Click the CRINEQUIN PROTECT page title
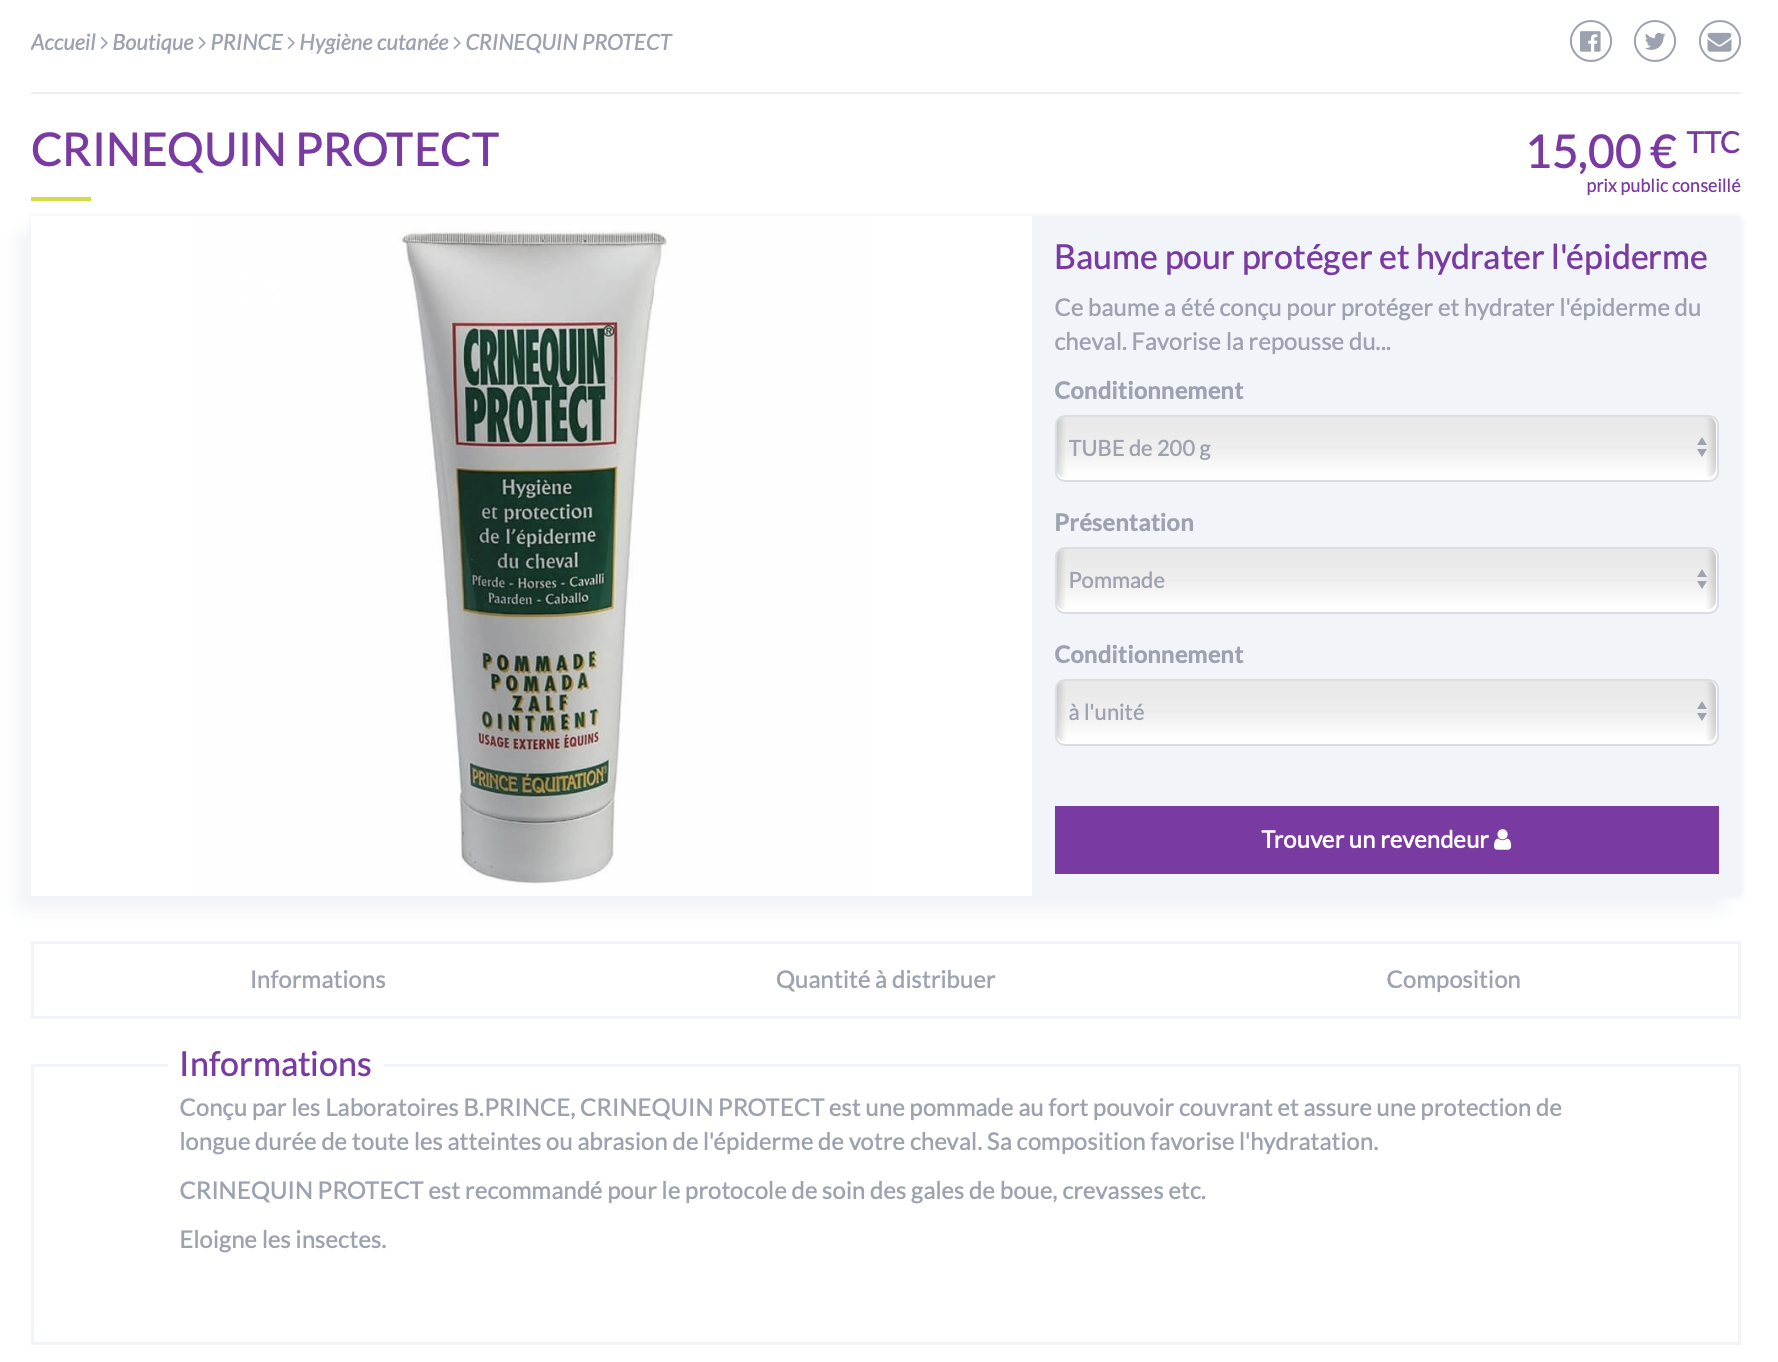Viewport: 1778px width, 1362px height. pyautogui.click(x=265, y=150)
